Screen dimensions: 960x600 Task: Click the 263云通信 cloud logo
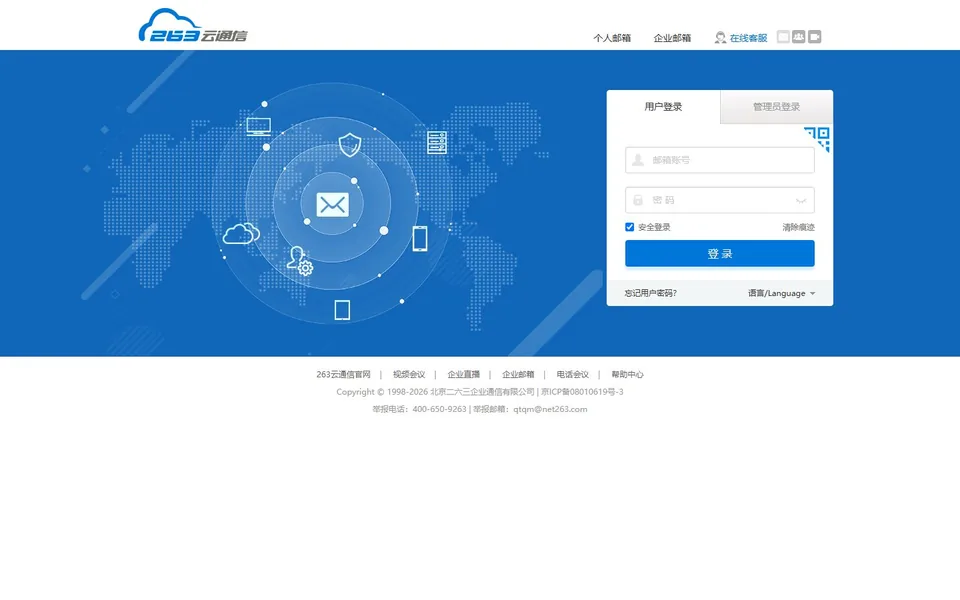(x=193, y=26)
